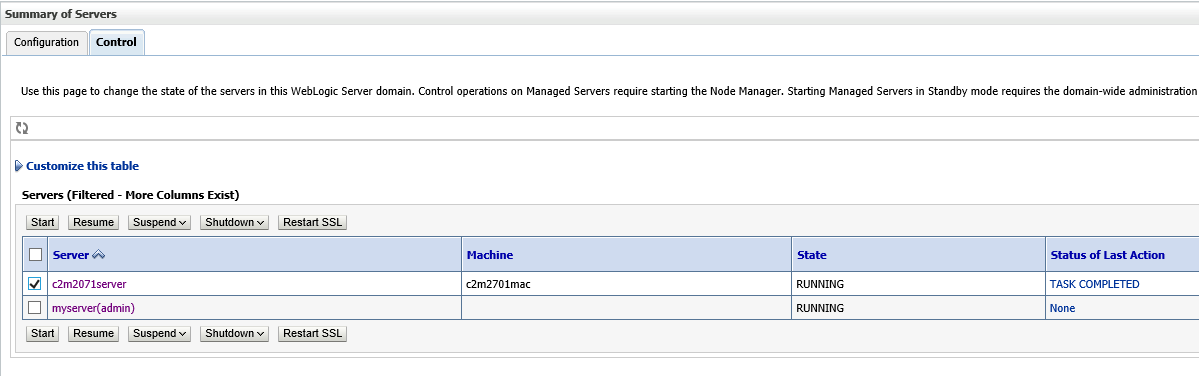Screen dimensions: 1199x376
Task: Sort by the State column header
Action: tap(811, 255)
